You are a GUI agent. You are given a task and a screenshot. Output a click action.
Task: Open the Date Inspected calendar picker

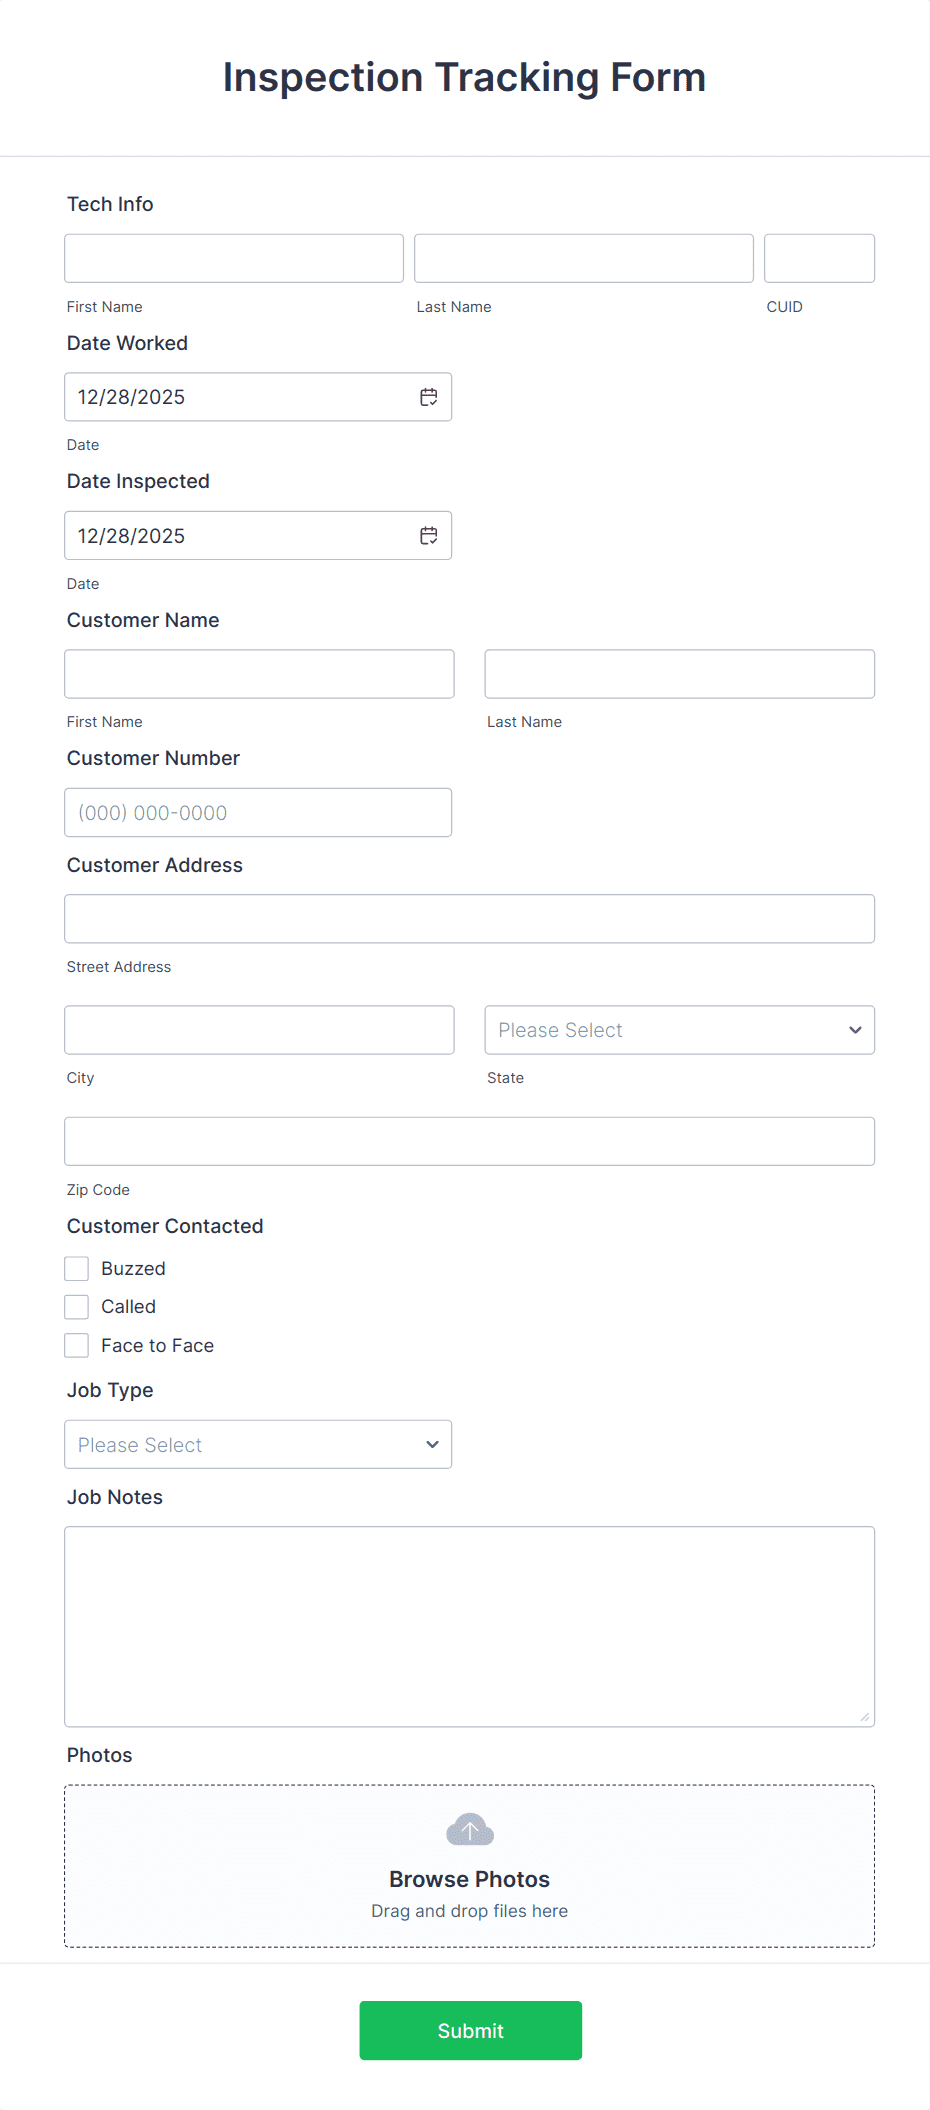428,535
